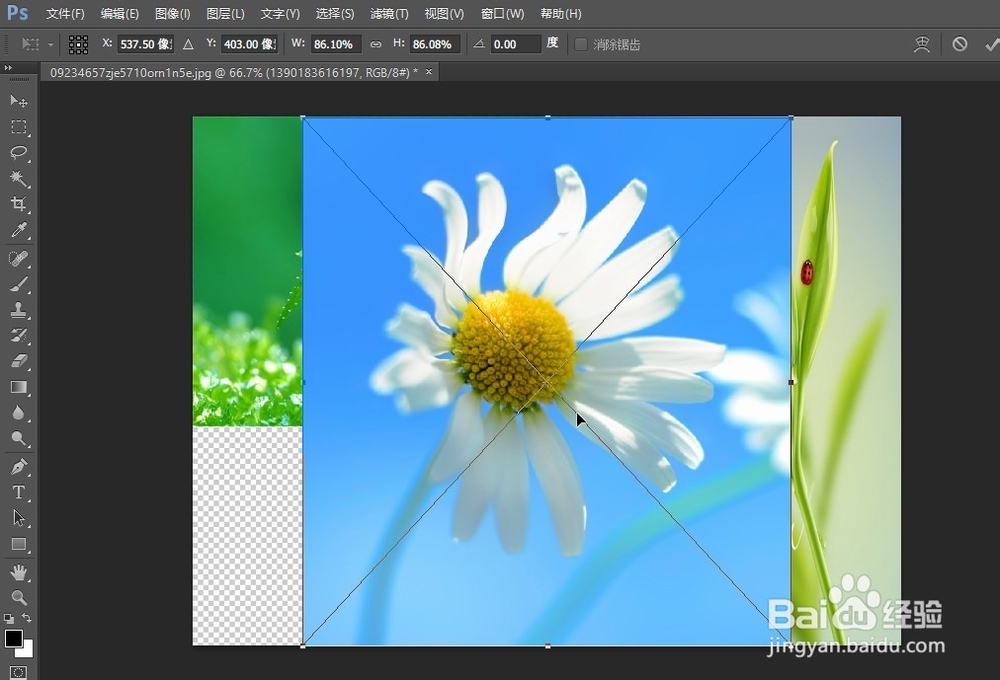Open the 图像(I) menu
1000x680 pixels.
tap(172, 13)
